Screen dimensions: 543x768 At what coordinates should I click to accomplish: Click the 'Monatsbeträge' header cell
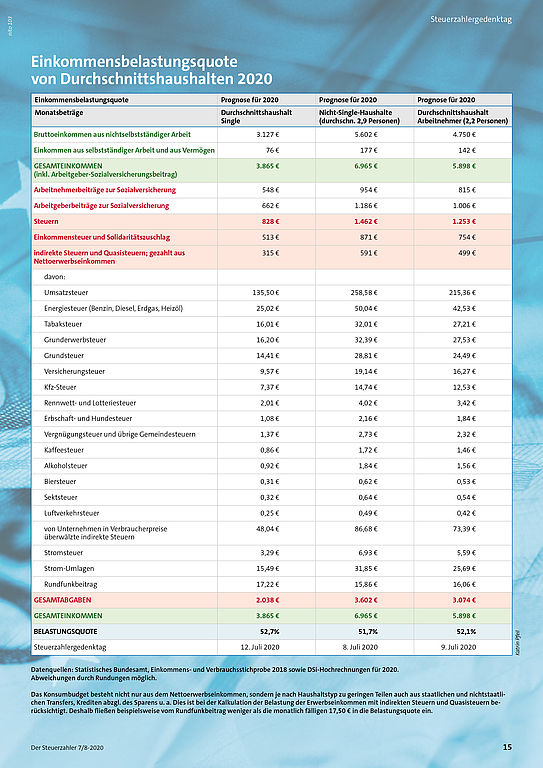59,113
